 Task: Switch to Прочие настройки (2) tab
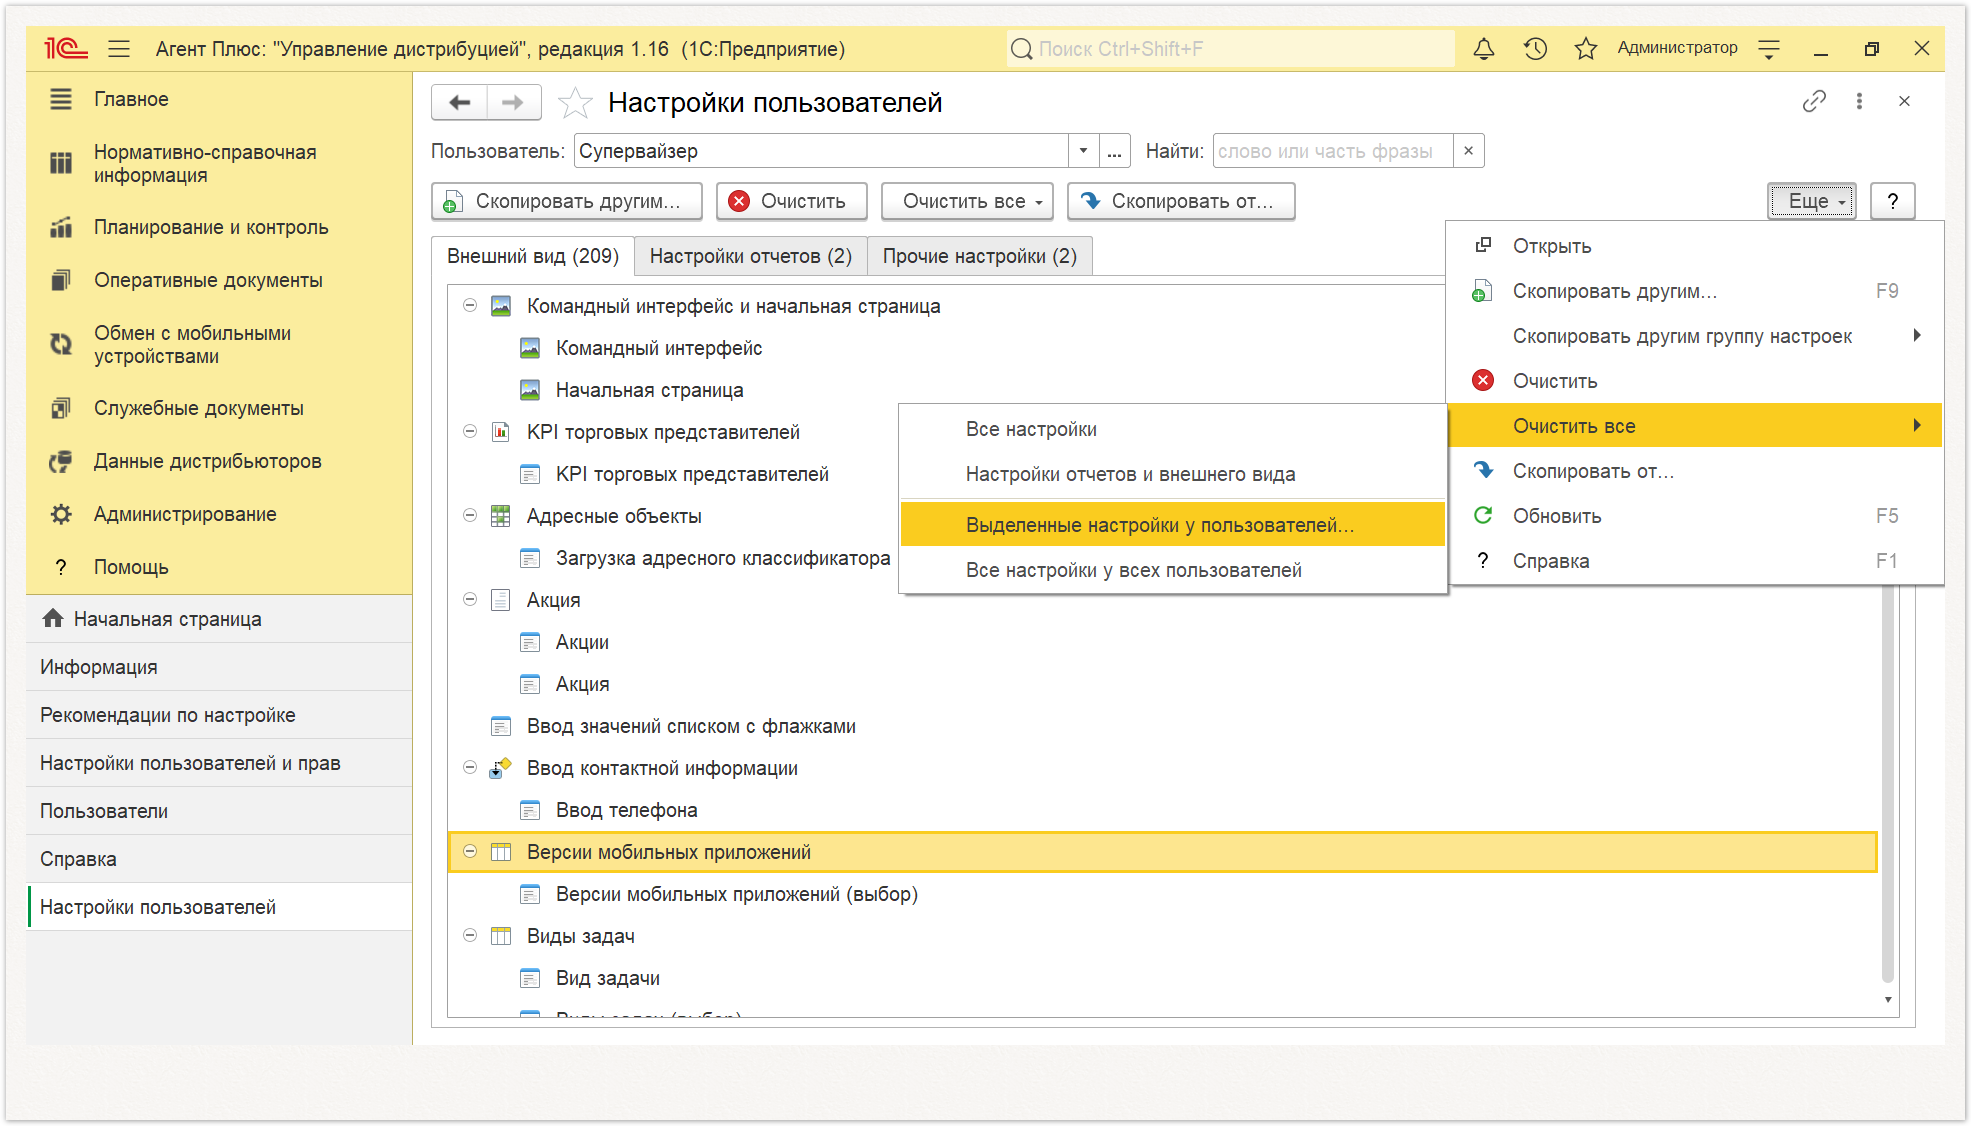[x=980, y=256]
